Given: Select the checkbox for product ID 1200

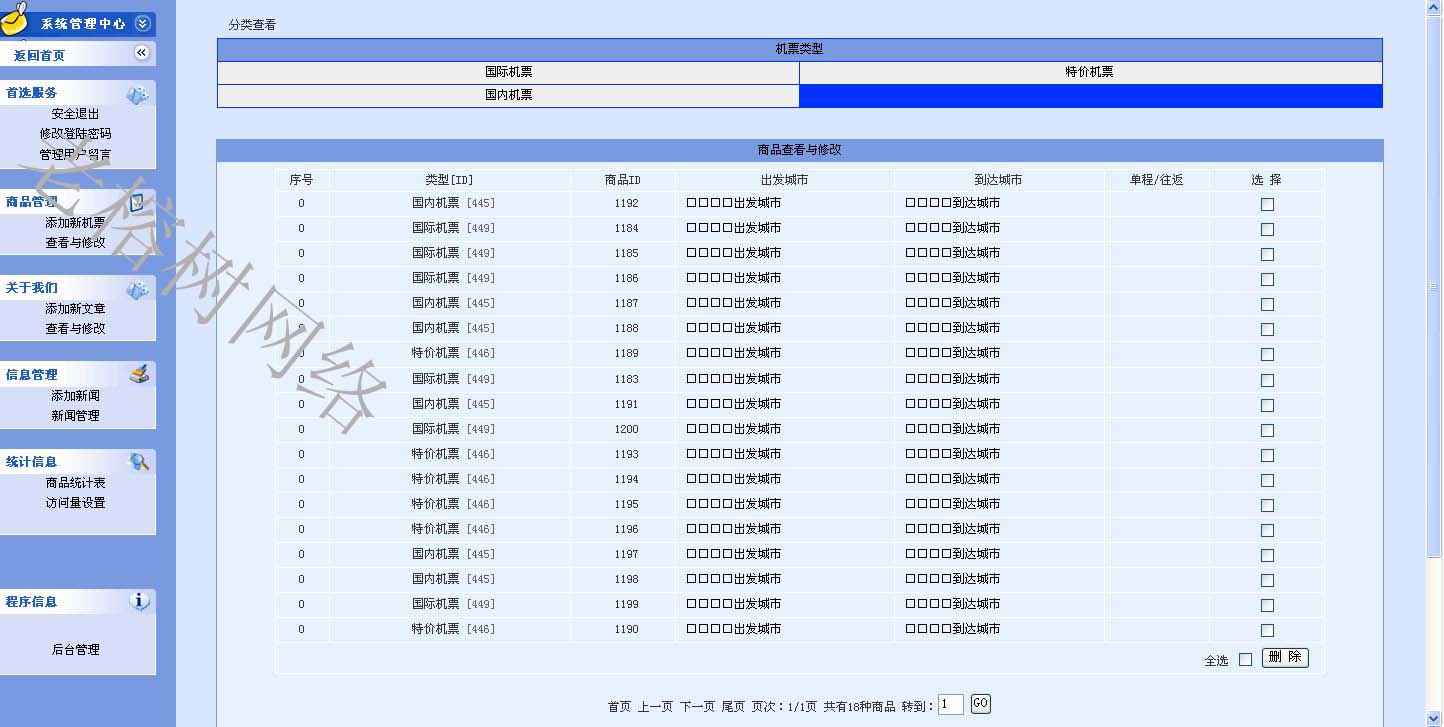Looking at the screenshot, I should point(1267,430).
